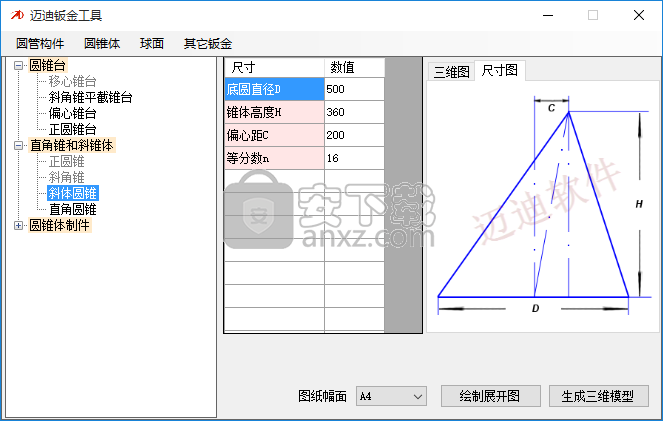The image size is (663, 421).
Task: Select the 锥体高度H row label
Action: pos(274,112)
